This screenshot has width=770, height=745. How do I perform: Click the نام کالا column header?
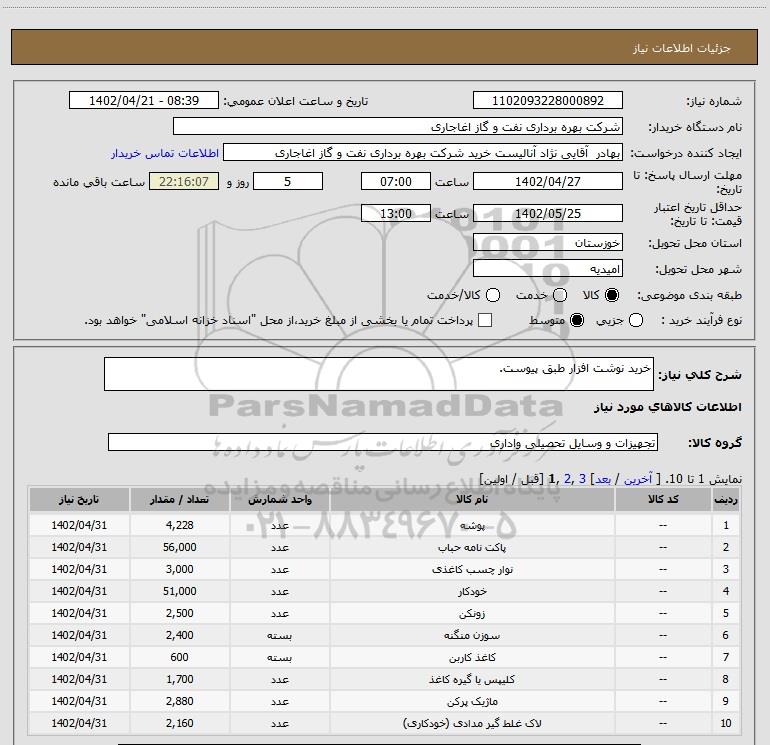tap(472, 499)
